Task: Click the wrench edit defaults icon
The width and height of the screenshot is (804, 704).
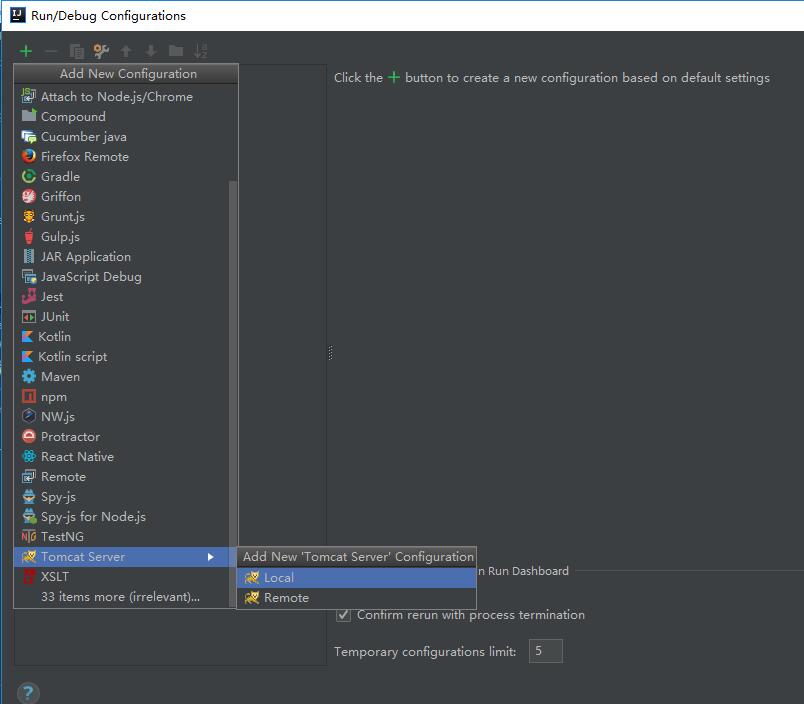Action: pyautogui.click(x=101, y=51)
